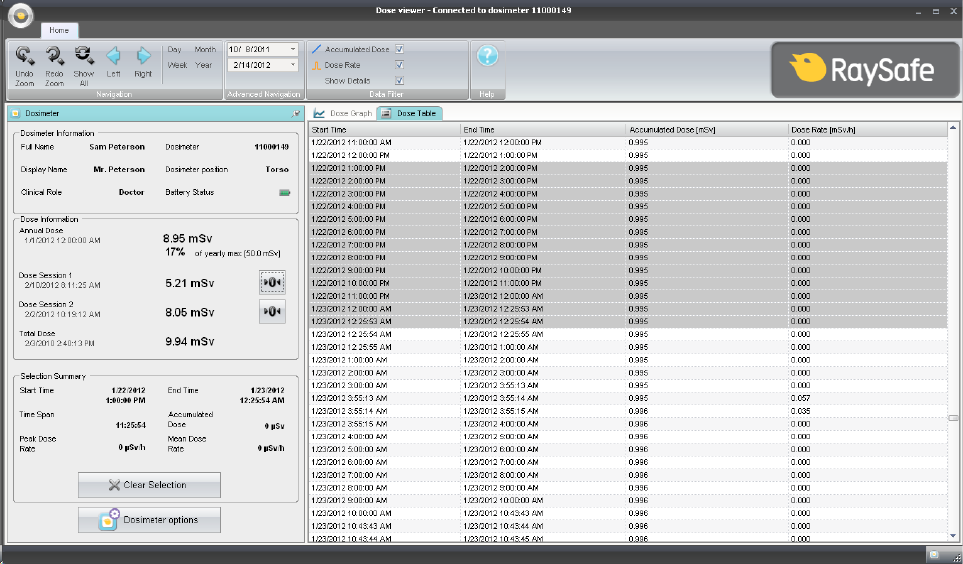
Task: Click the Redo Zoom icon
Action: click(54, 56)
